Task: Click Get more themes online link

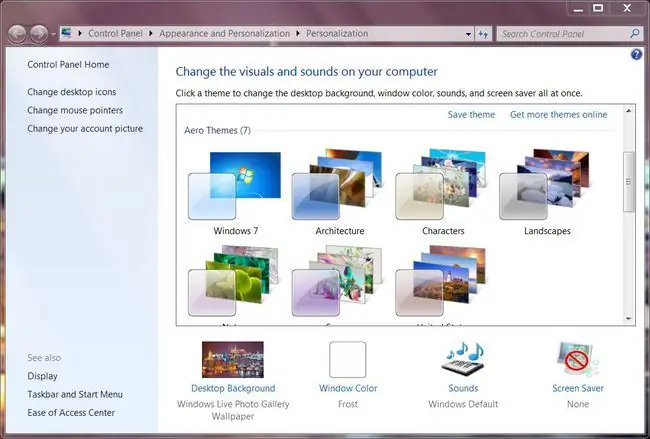Action: click(558, 115)
